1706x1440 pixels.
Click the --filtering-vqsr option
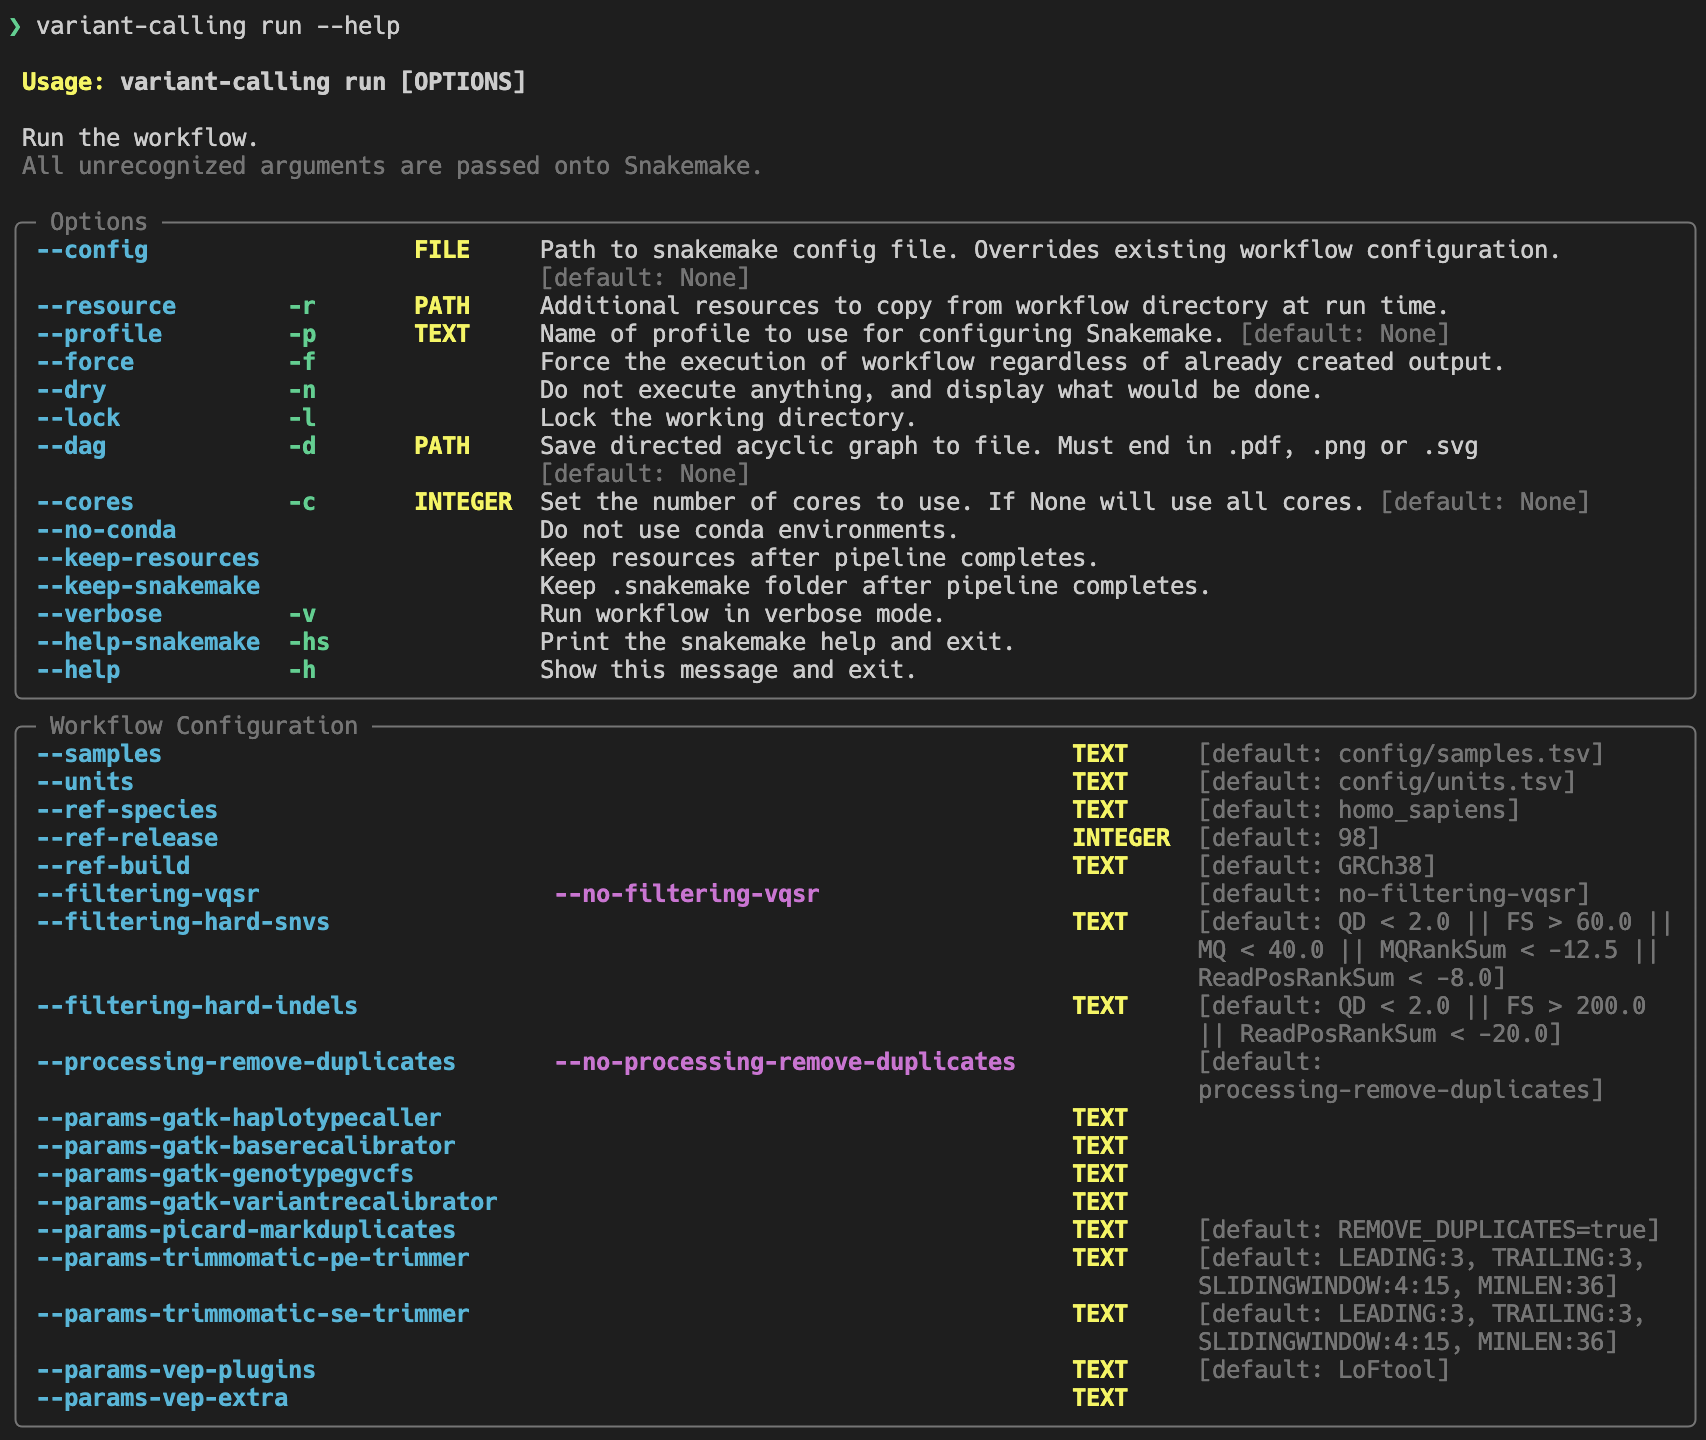[x=148, y=894]
